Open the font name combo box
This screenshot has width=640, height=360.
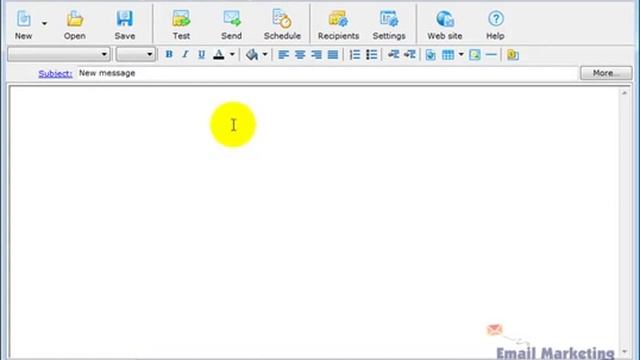click(59, 54)
